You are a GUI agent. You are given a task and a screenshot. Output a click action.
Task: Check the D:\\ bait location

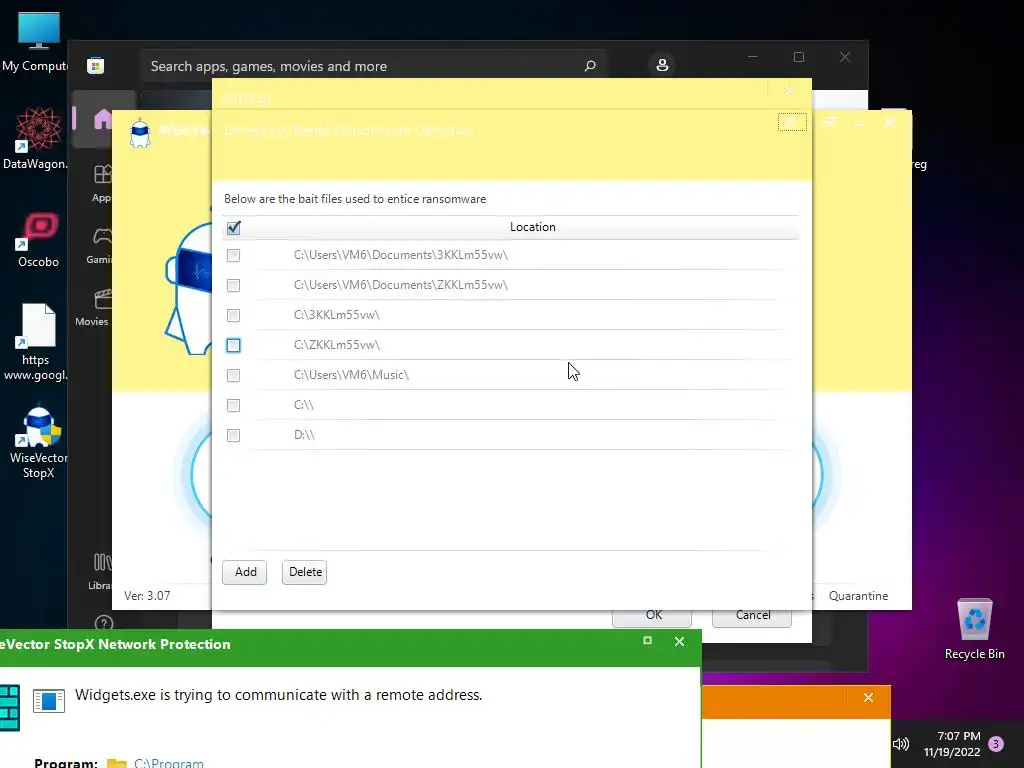click(233, 436)
